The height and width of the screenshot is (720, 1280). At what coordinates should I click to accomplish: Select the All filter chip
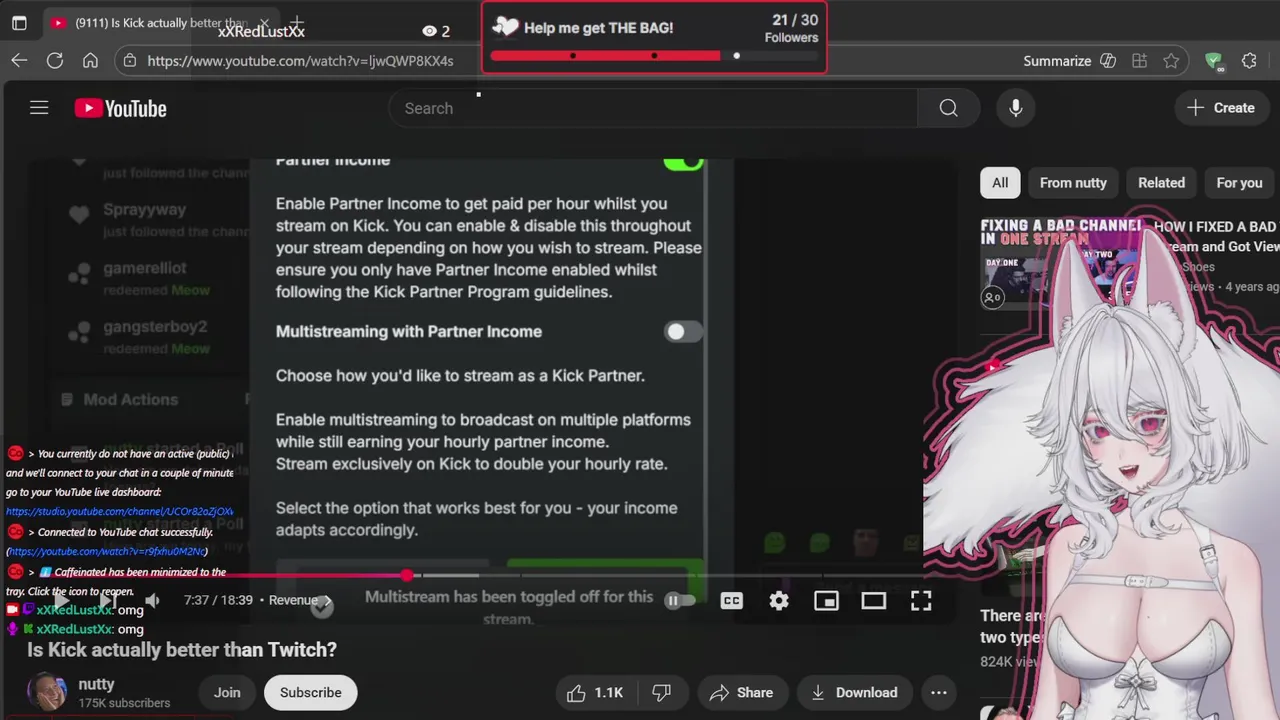point(1000,183)
